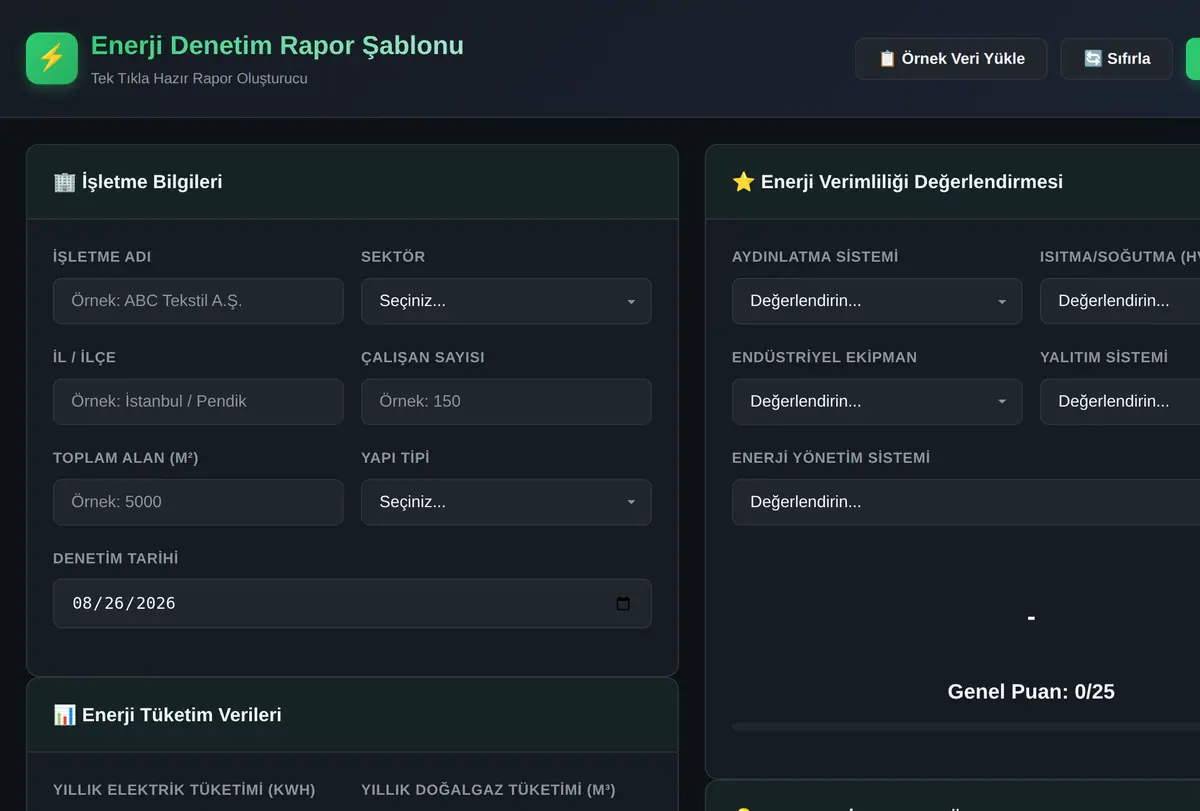Expand the Yapı Tipi dropdown
This screenshot has height=811, width=1200.
506,502
